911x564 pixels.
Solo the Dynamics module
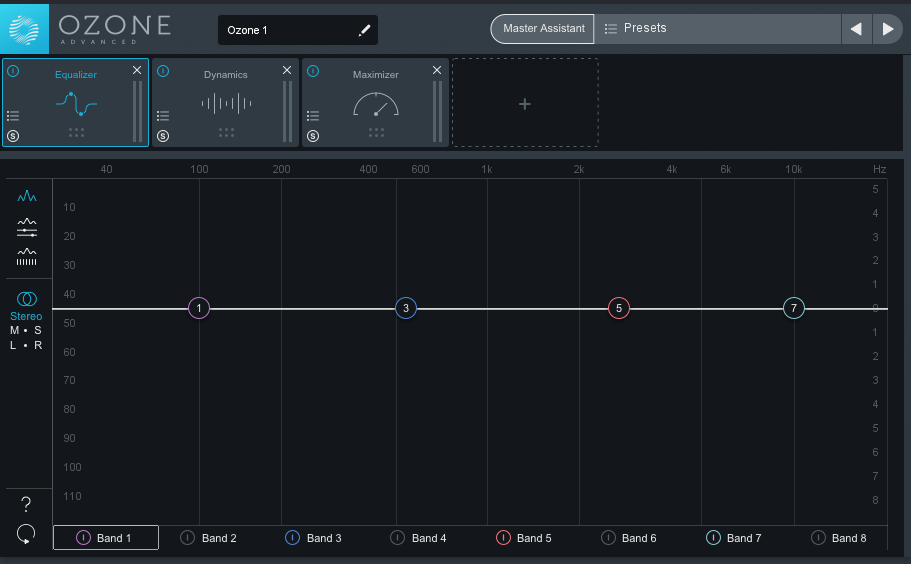click(x=163, y=136)
